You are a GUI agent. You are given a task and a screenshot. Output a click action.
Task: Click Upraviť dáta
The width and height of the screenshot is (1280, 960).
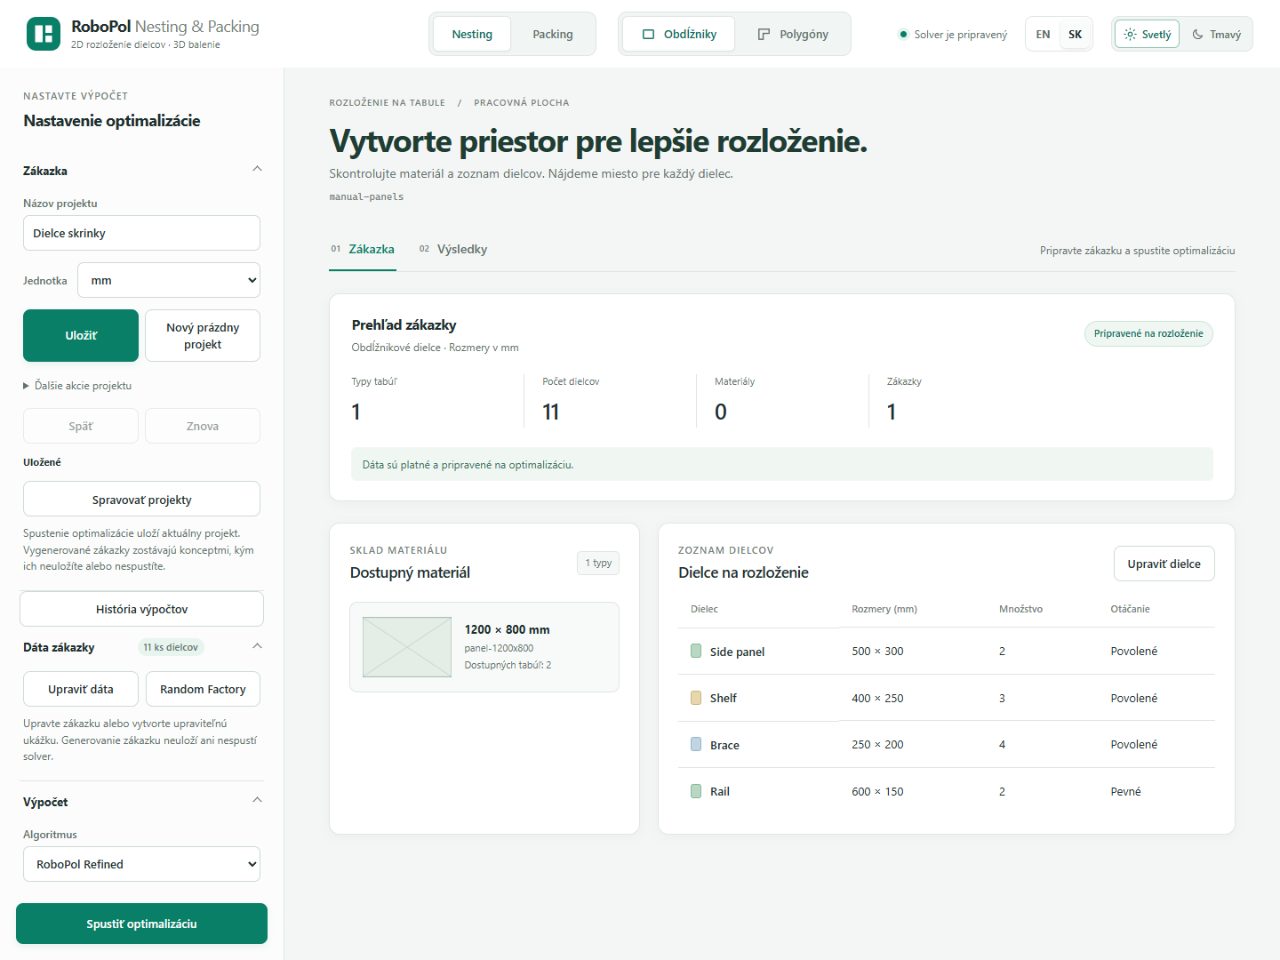[x=81, y=689]
